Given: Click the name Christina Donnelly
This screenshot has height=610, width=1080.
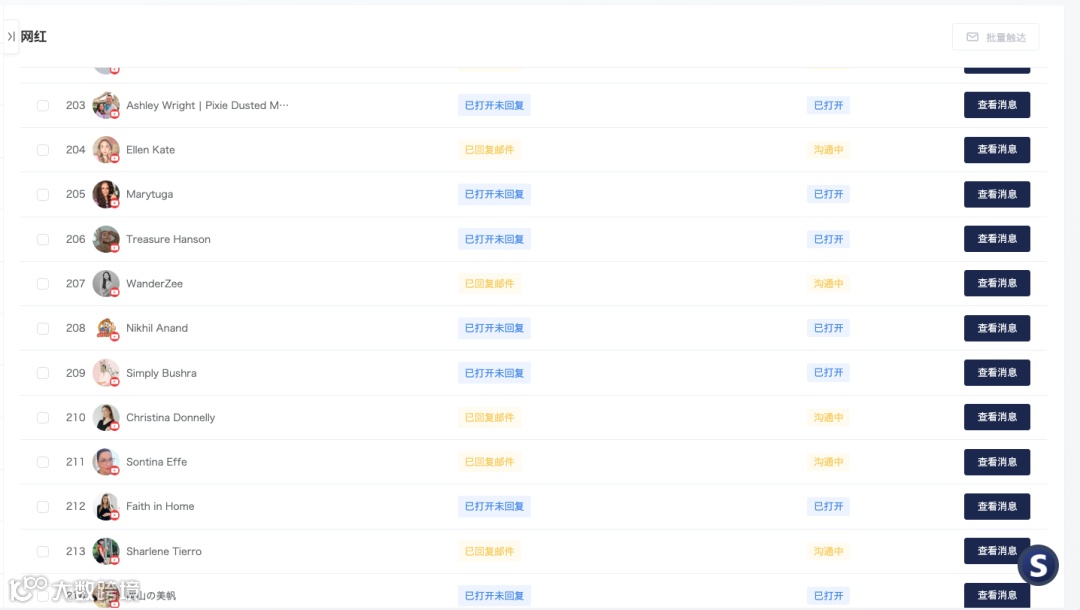Looking at the screenshot, I should click(170, 417).
